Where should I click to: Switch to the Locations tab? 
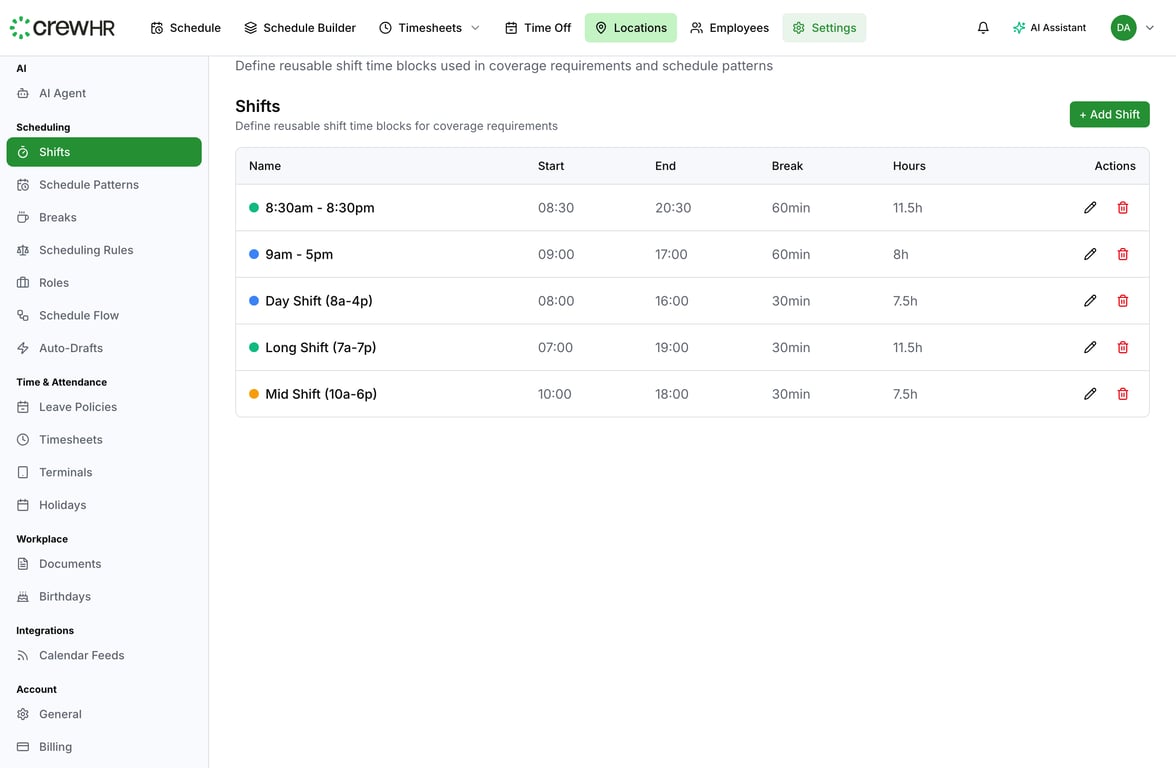630,27
